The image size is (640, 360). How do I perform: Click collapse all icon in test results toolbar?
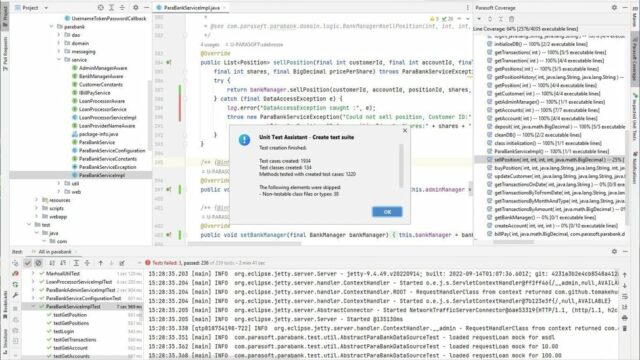[87, 263]
